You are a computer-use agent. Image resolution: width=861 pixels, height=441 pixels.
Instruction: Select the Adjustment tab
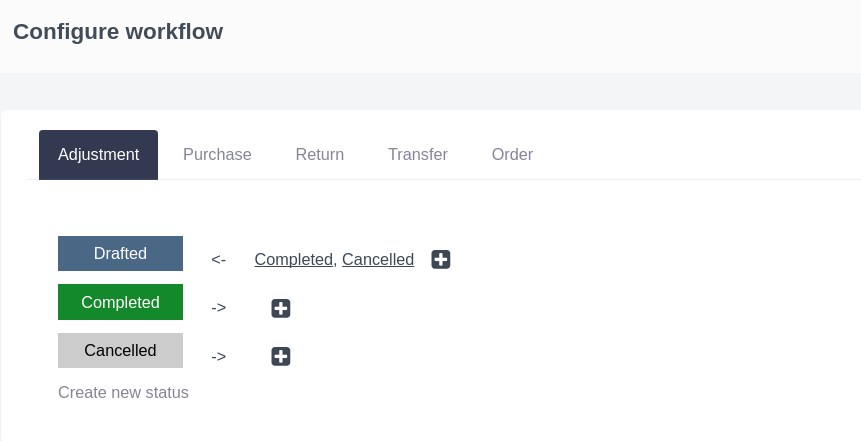98,155
